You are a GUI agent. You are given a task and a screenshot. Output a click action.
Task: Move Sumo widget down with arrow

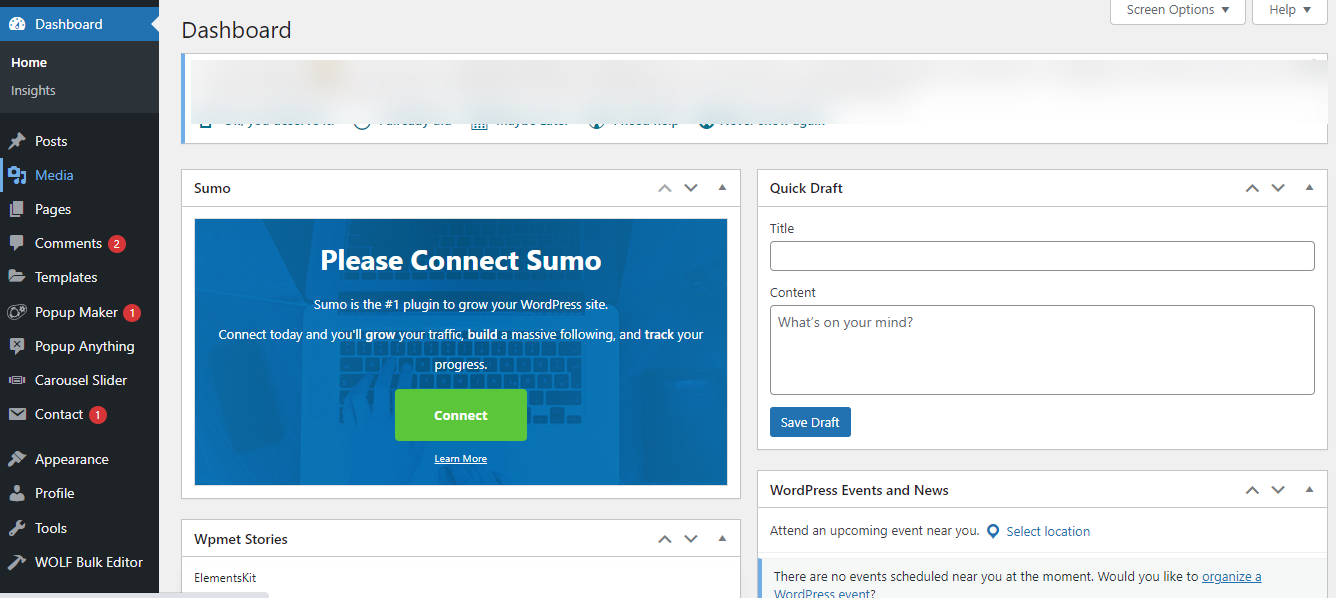(691, 188)
